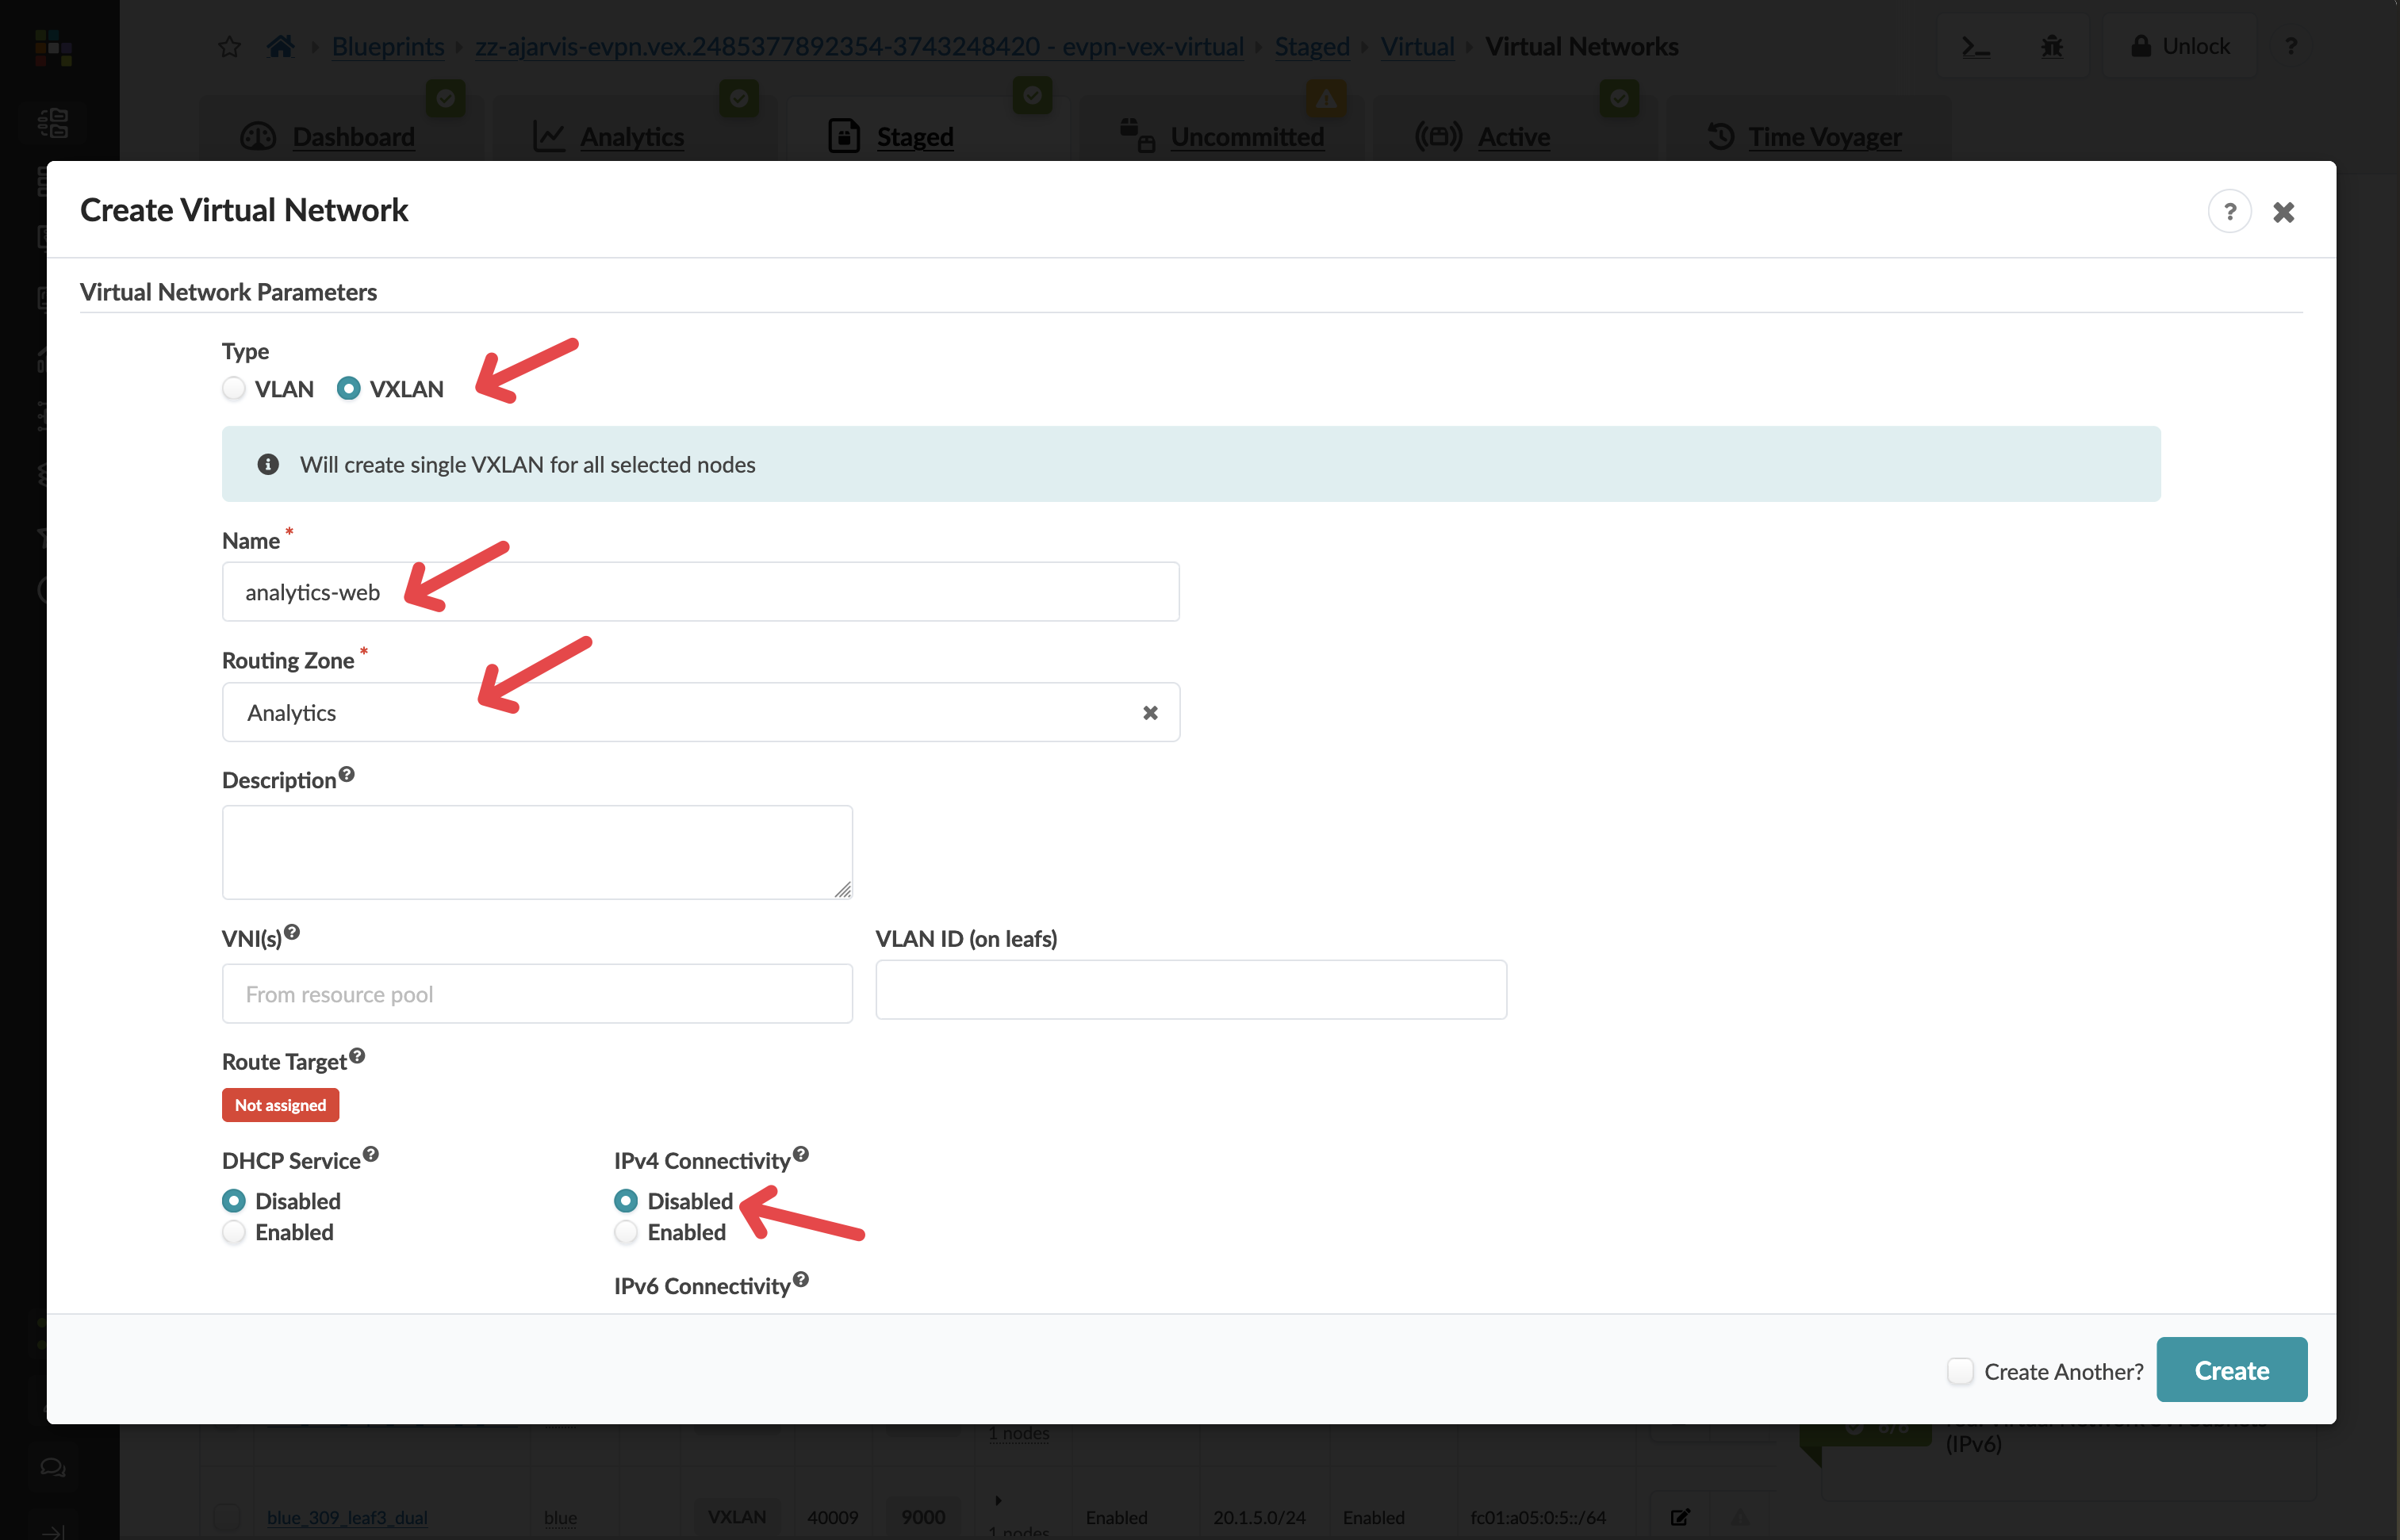
Task: Select the VLAN type radio button
Action: point(233,389)
